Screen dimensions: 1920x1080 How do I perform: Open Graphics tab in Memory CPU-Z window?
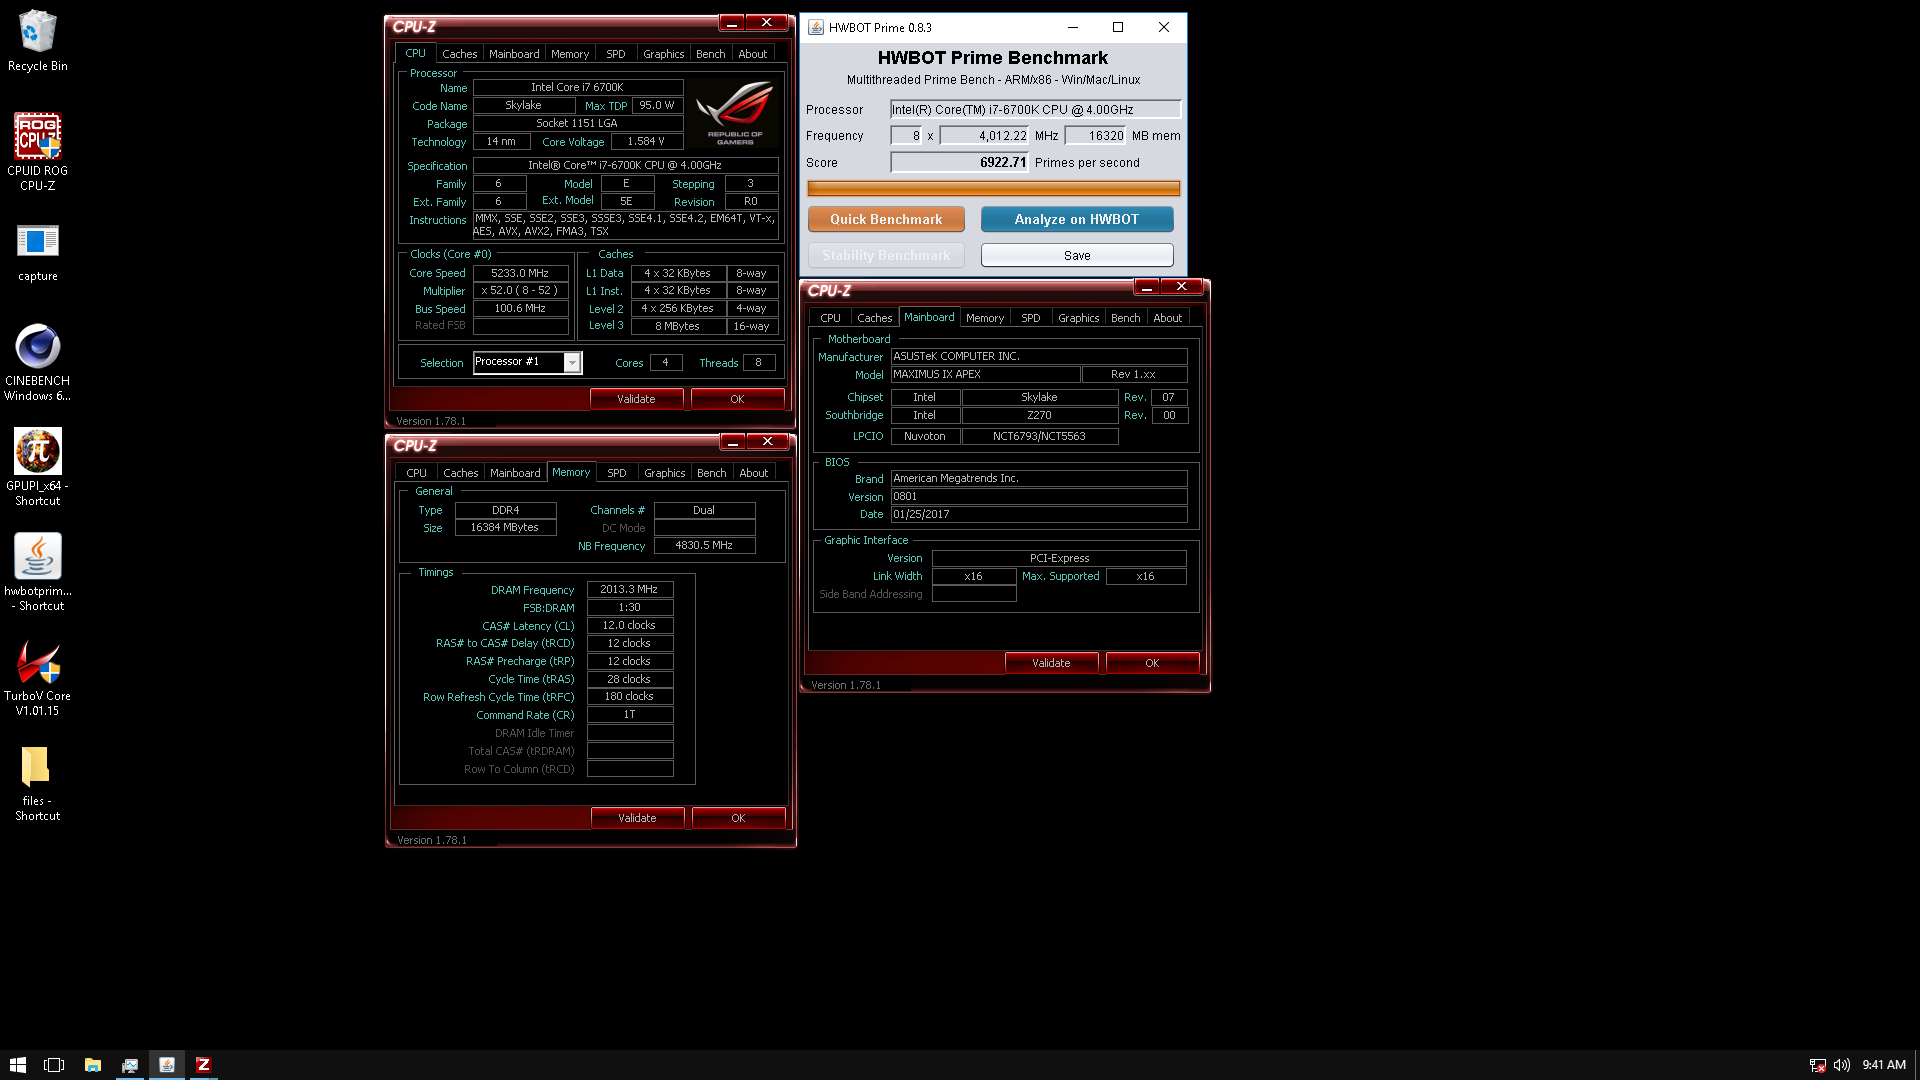click(x=665, y=473)
